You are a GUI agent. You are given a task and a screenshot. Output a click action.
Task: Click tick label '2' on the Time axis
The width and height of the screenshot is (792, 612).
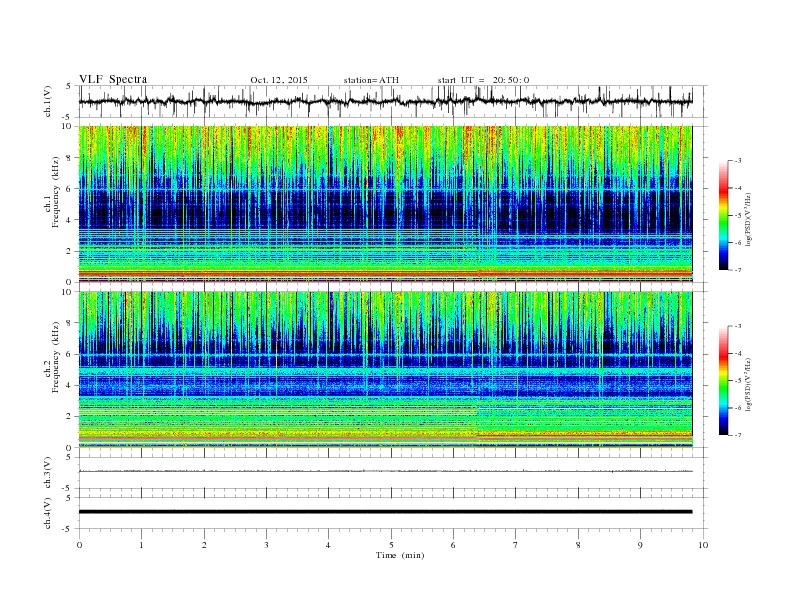click(204, 545)
